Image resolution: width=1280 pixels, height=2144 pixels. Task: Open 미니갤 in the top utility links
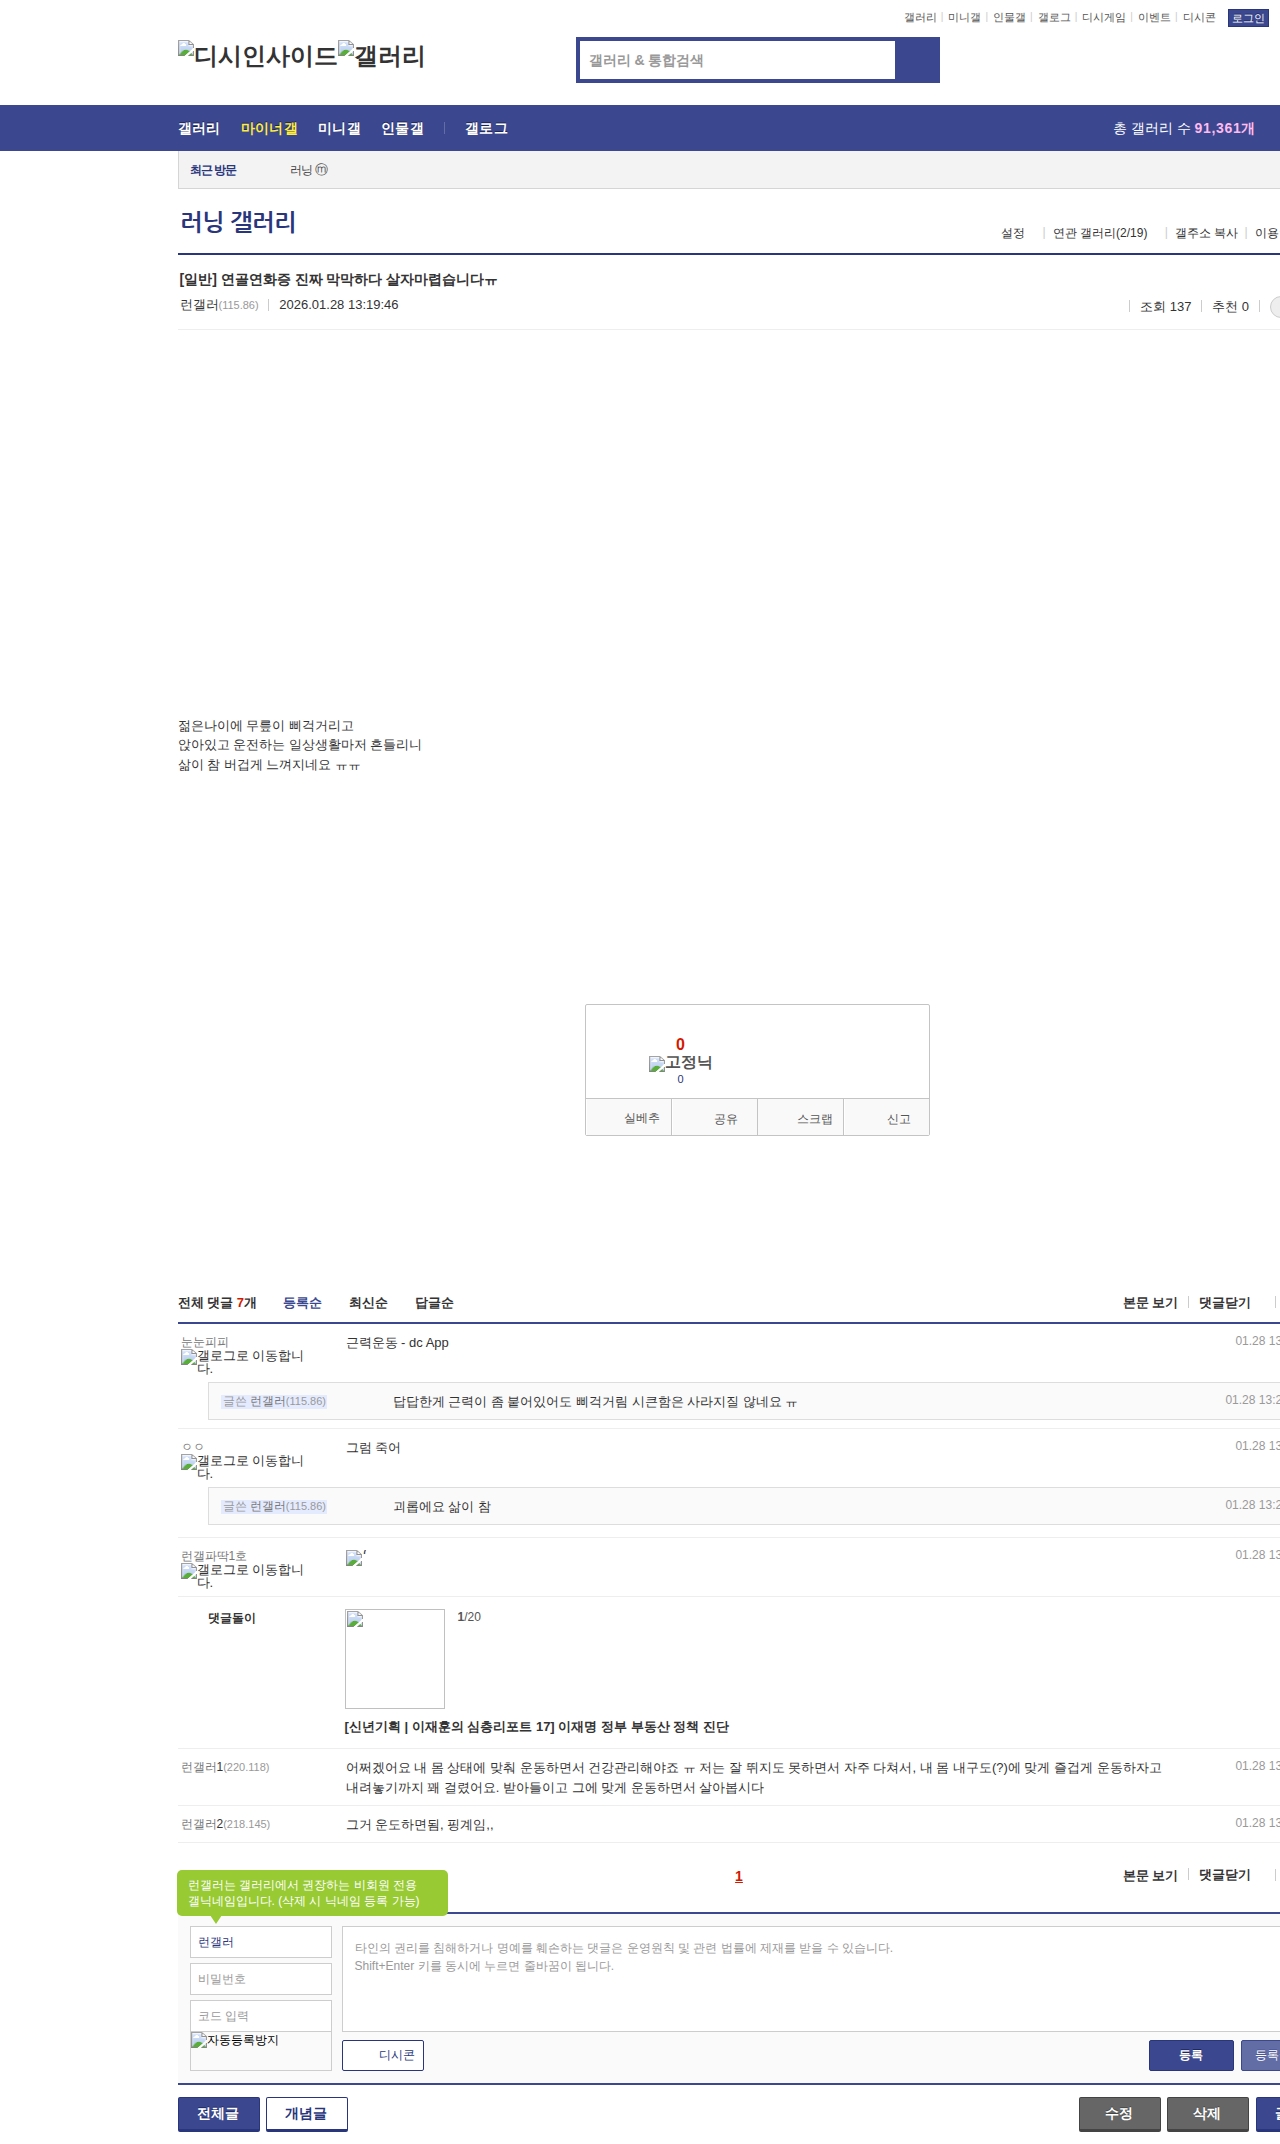click(964, 18)
